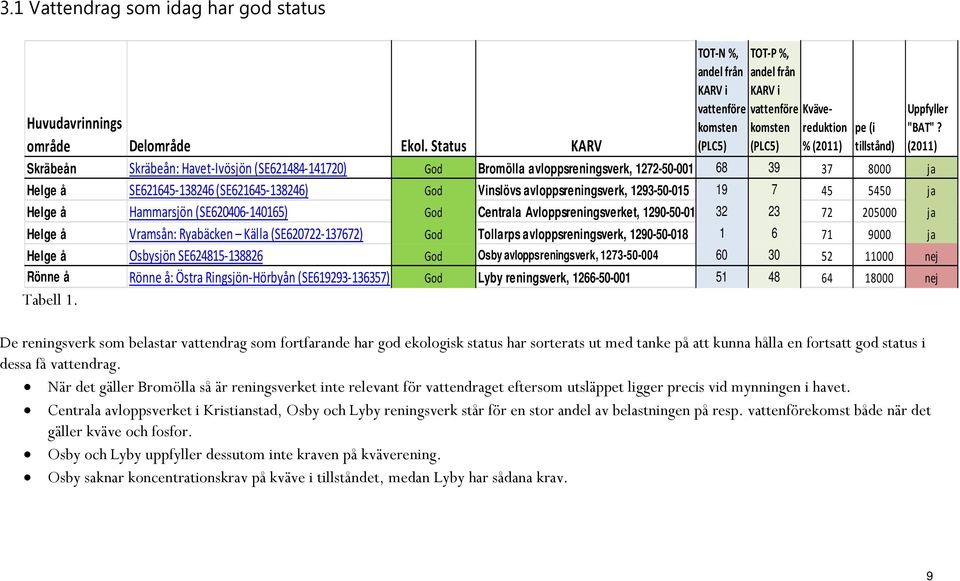The image size is (960, 581).
Task: Select kvävereduktion value 37 for Bromölla
Action: 827,169
